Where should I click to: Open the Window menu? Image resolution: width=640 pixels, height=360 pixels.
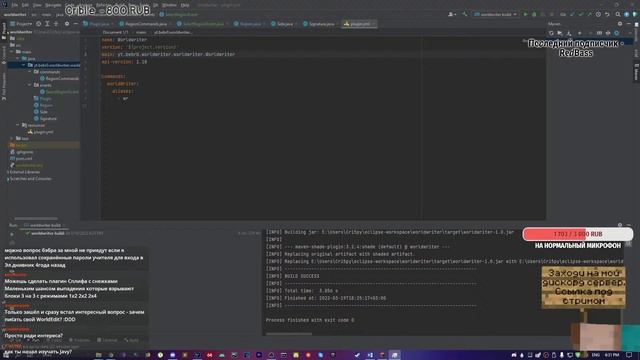169,5
